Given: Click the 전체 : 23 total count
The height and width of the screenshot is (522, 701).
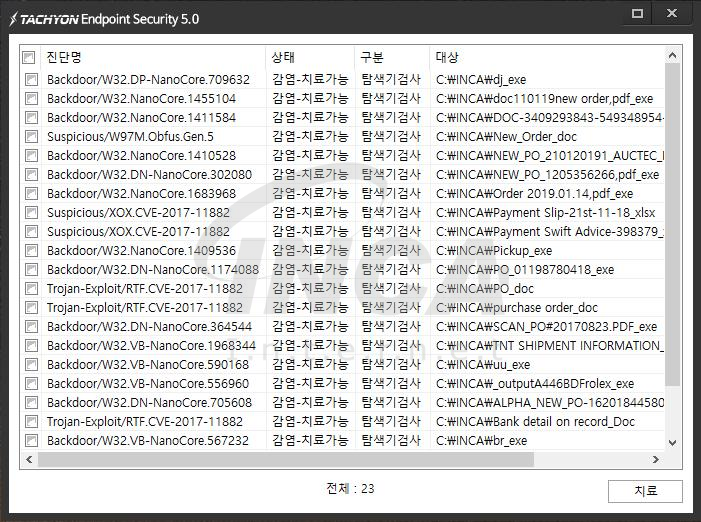Looking at the screenshot, I should pyautogui.click(x=350, y=488).
